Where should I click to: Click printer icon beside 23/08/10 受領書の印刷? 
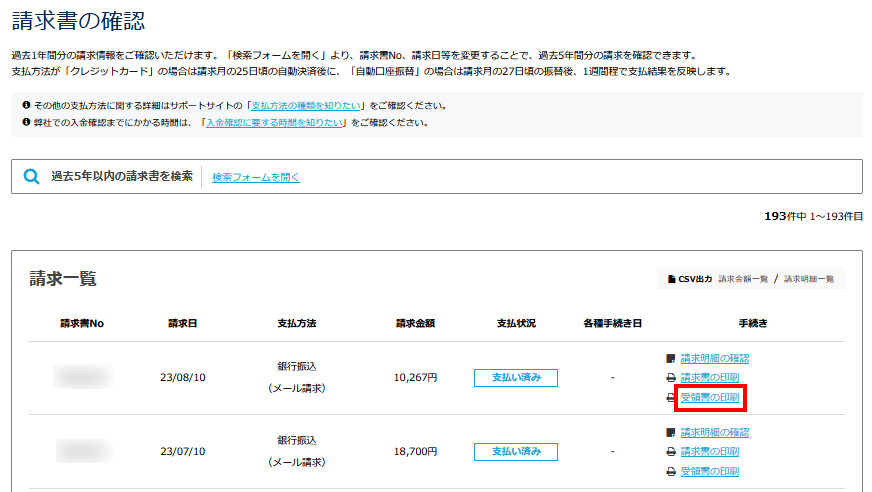[x=671, y=398]
